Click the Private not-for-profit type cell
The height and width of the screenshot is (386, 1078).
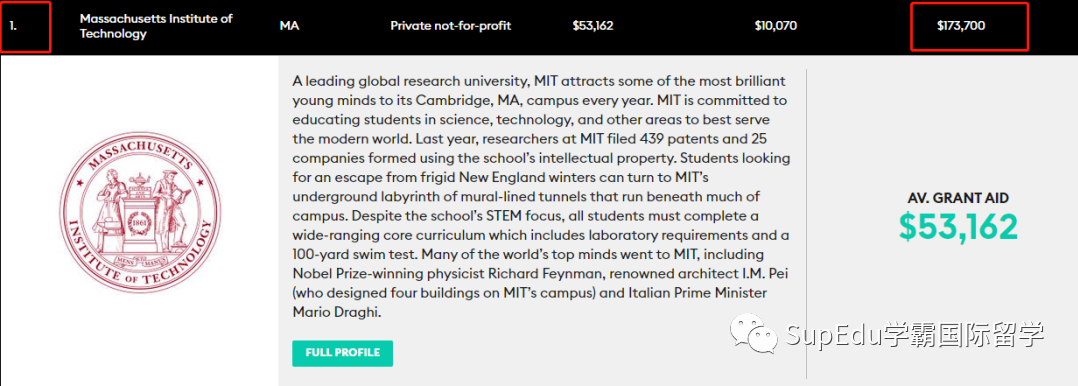coord(451,26)
